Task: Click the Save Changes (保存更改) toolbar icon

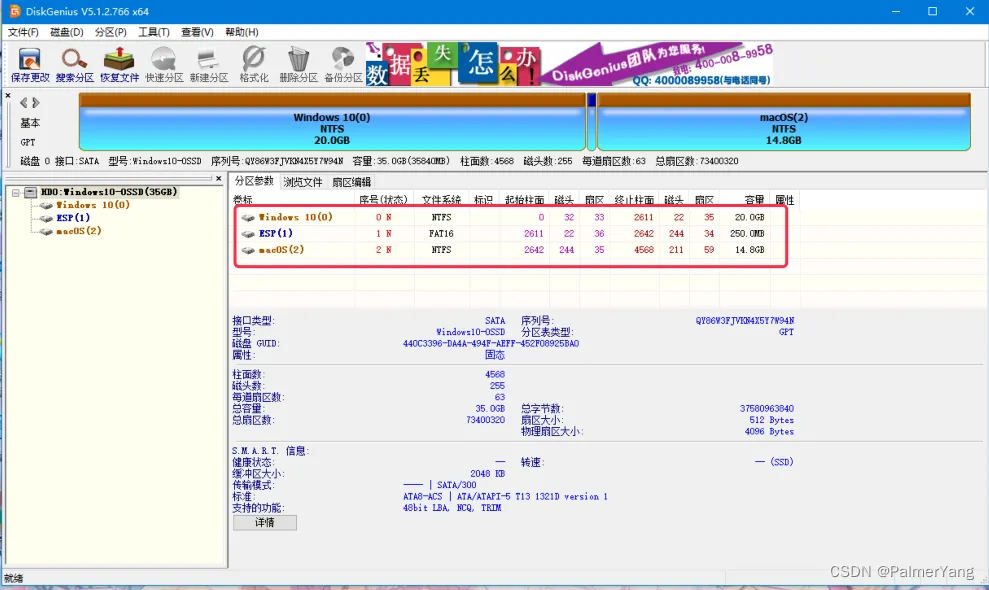Action: coord(29,62)
